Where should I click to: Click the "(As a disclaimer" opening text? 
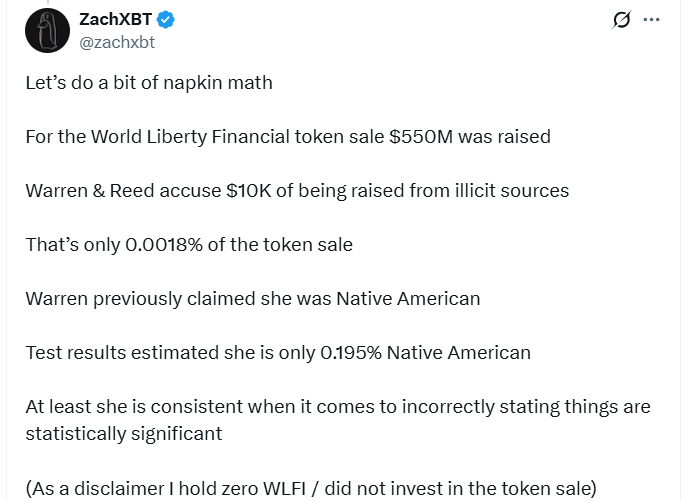(x=87, y=488)
